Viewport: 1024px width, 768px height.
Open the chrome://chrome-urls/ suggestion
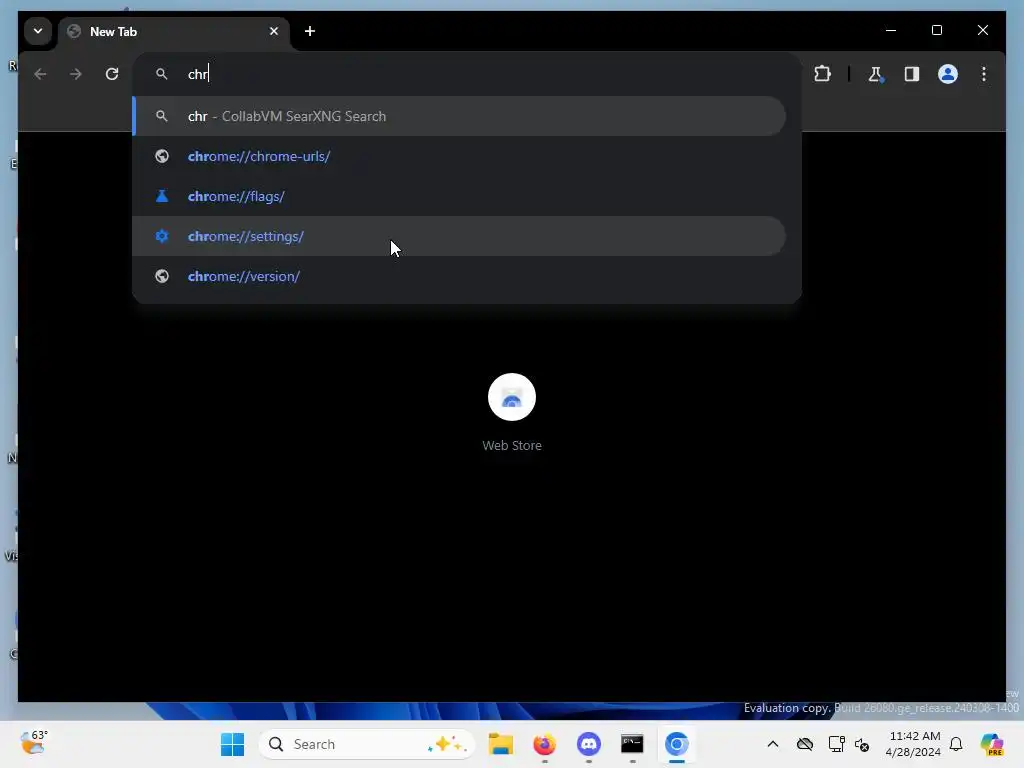pos(459,156)
